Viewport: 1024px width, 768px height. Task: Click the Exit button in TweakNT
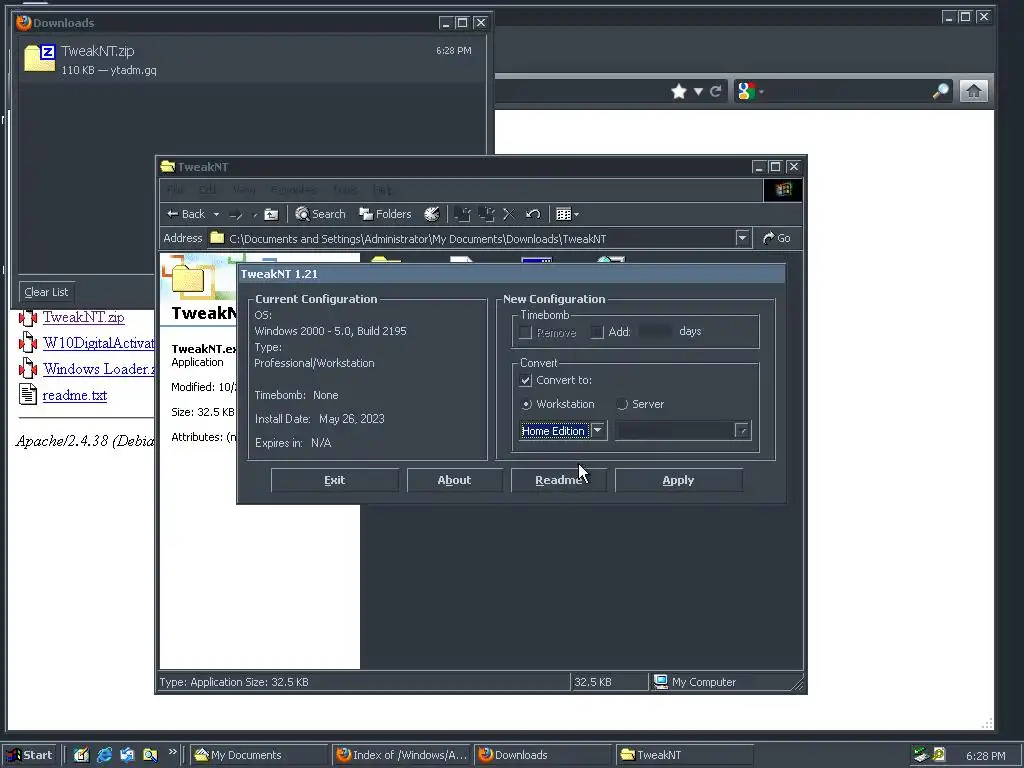pos(334,480)
